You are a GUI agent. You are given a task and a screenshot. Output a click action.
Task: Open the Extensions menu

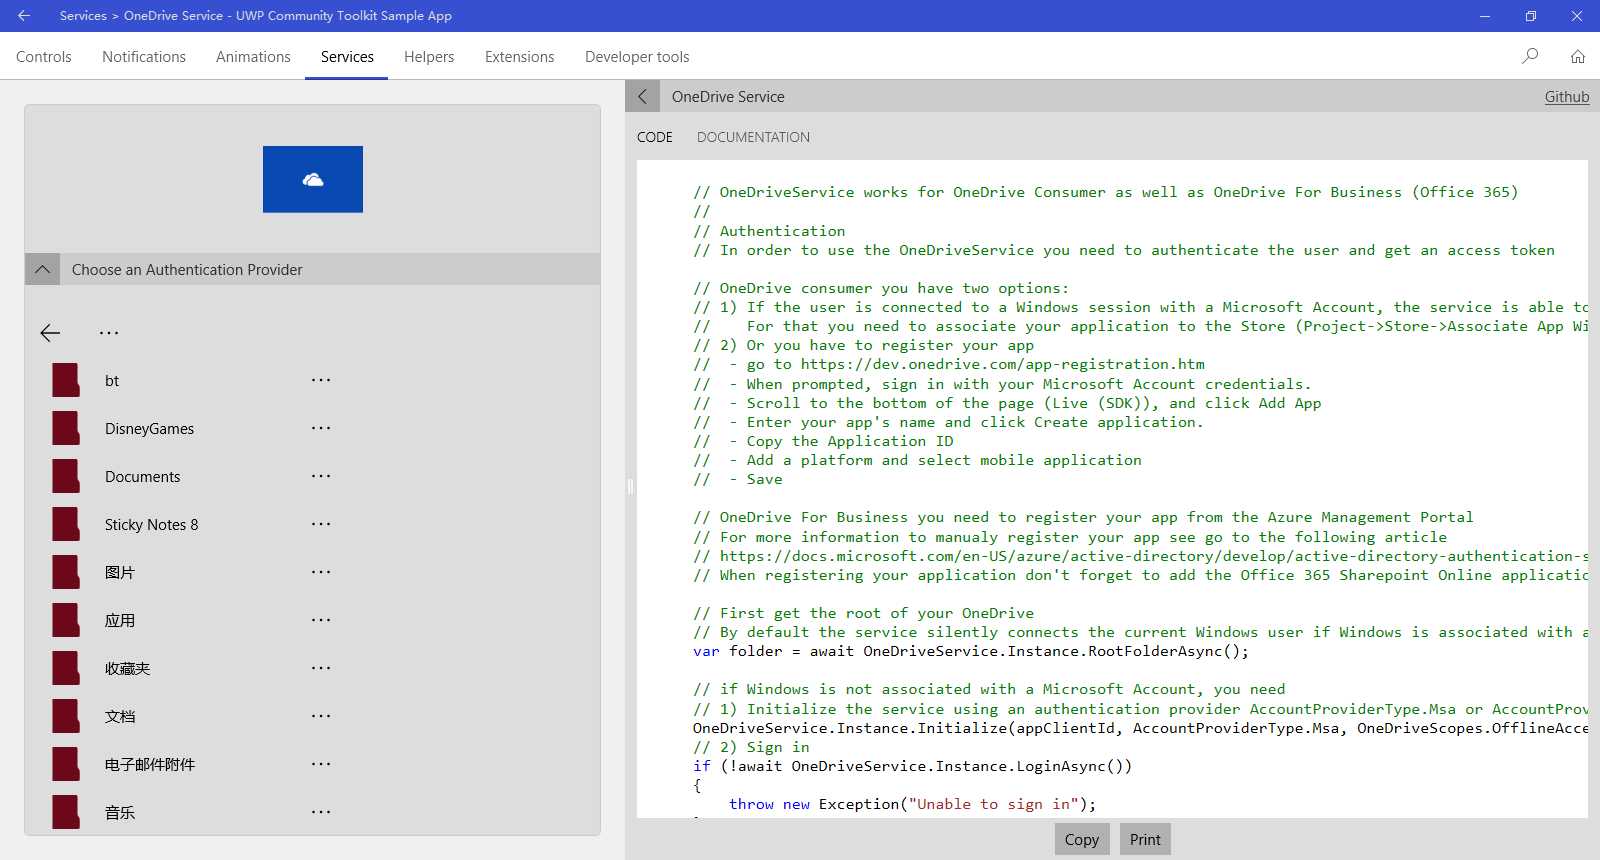pyautogui.click(x=519, y=57)
